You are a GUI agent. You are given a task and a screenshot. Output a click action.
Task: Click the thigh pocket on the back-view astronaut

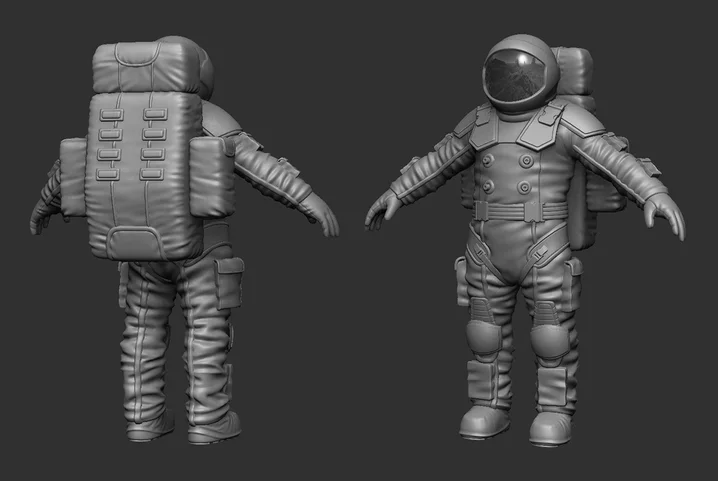[x=228, y=282]
